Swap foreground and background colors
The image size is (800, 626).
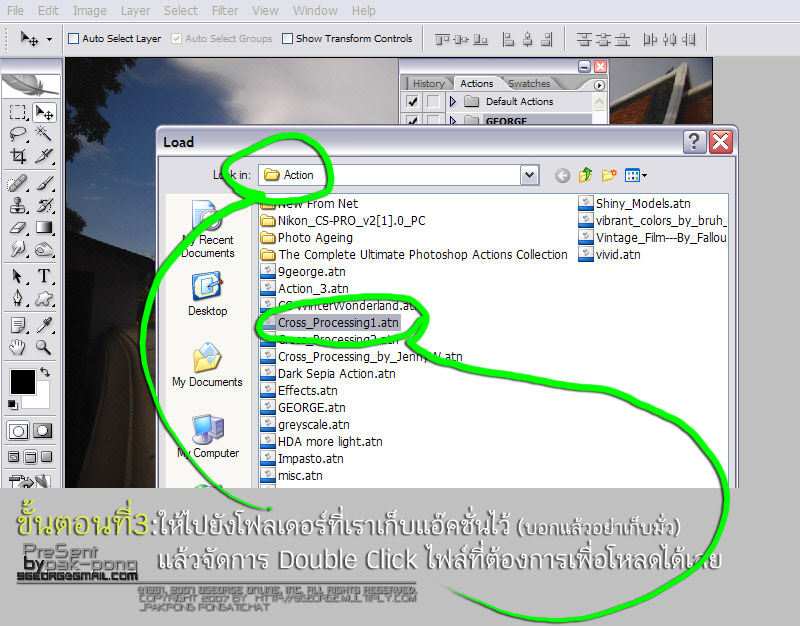(x=45, y=372)
